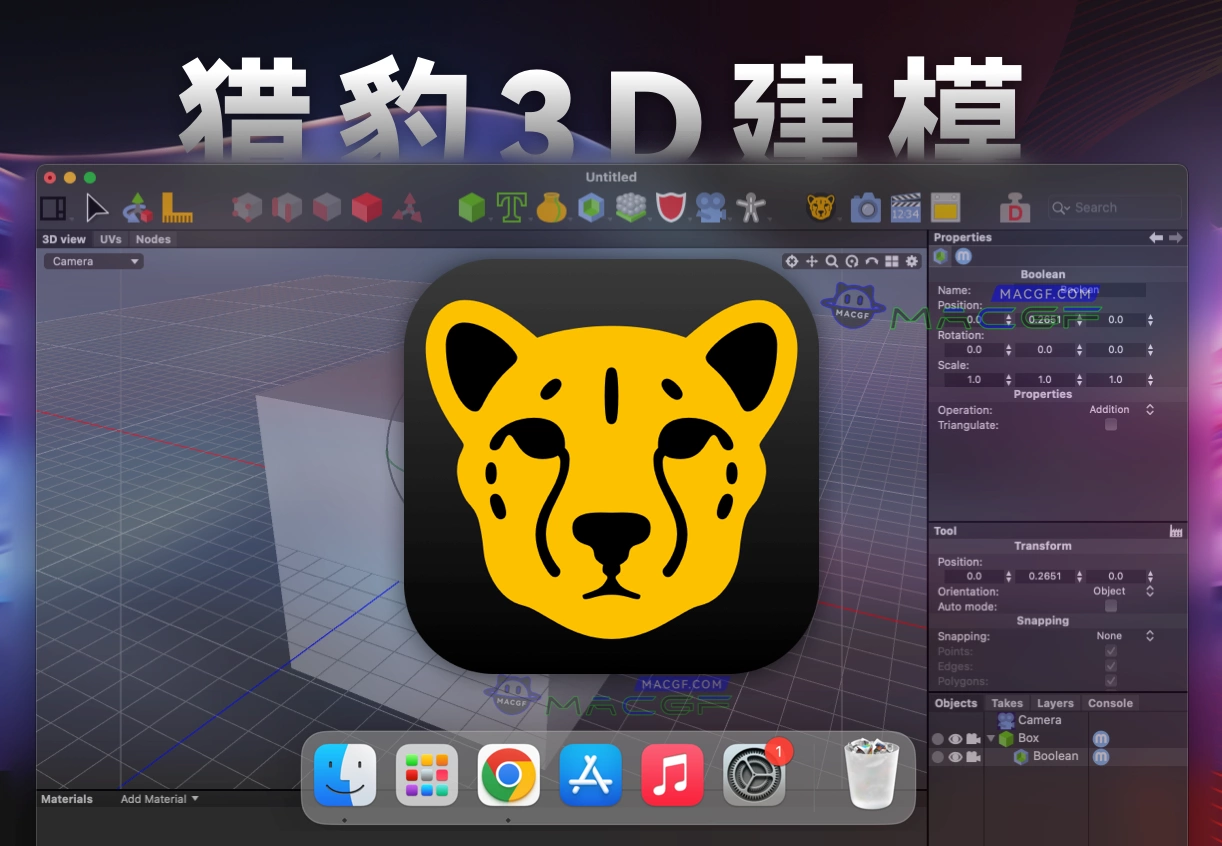The height and width of the screenshot is (846, 1222).
Task: Open the search options magnifier dropdown
Action: click(1061, 208)
